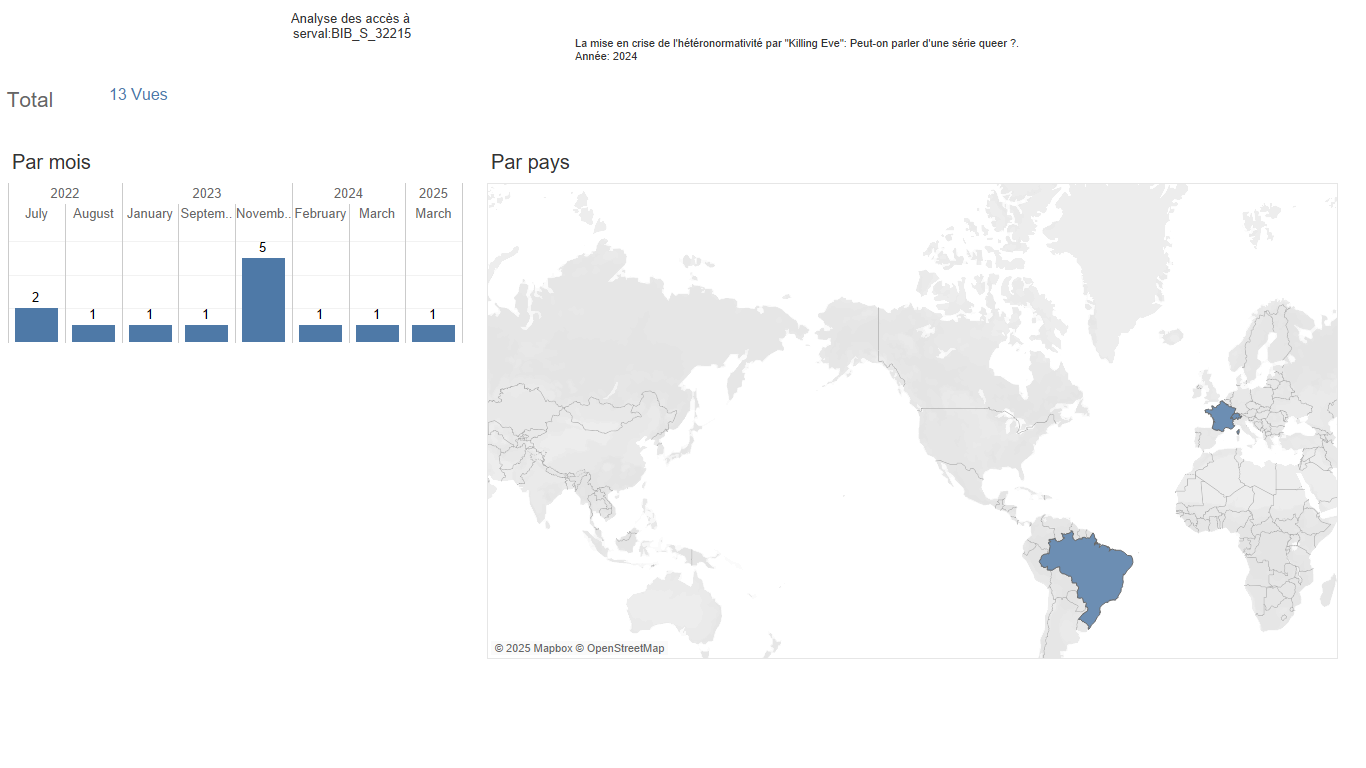This screenshot has height=768, width=1366.
Task: Click the 'Septem..' month label
Action: [206, 214]
